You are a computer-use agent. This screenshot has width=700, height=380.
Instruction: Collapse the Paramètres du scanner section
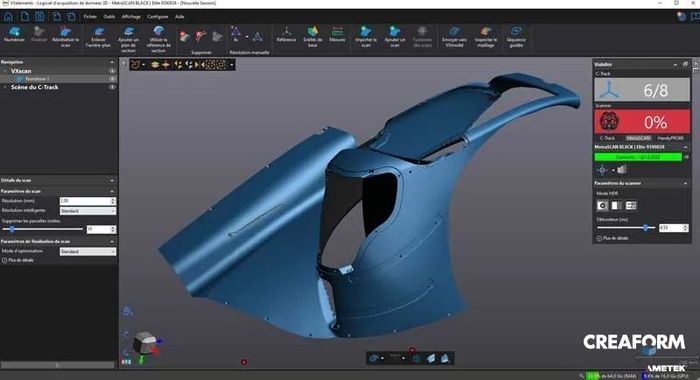[x=685, y=184]
